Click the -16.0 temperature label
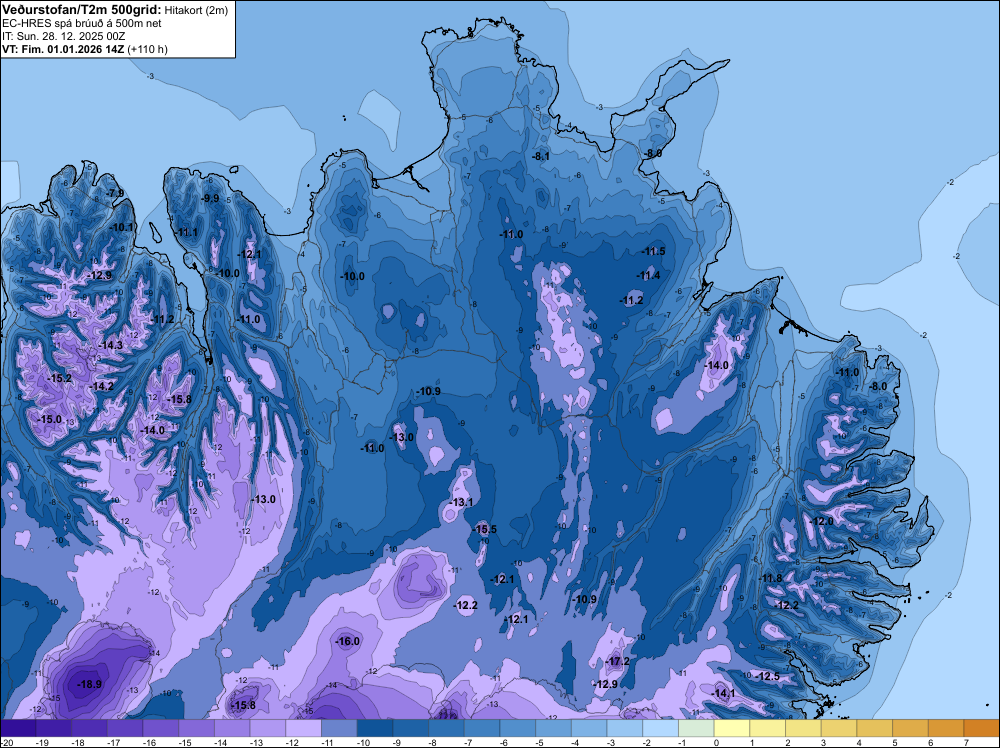 point(348,642)
